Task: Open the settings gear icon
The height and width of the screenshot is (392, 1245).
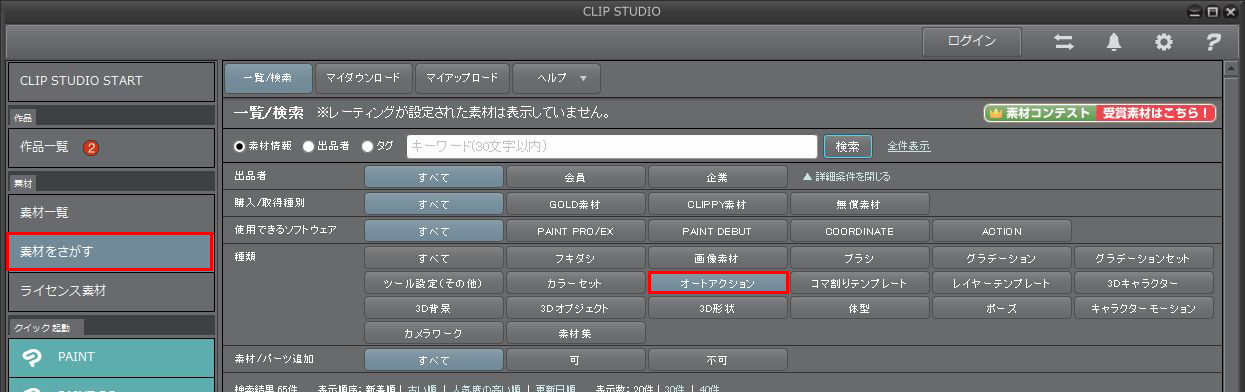Action: pyautogui.click(x=1163, y=42)
